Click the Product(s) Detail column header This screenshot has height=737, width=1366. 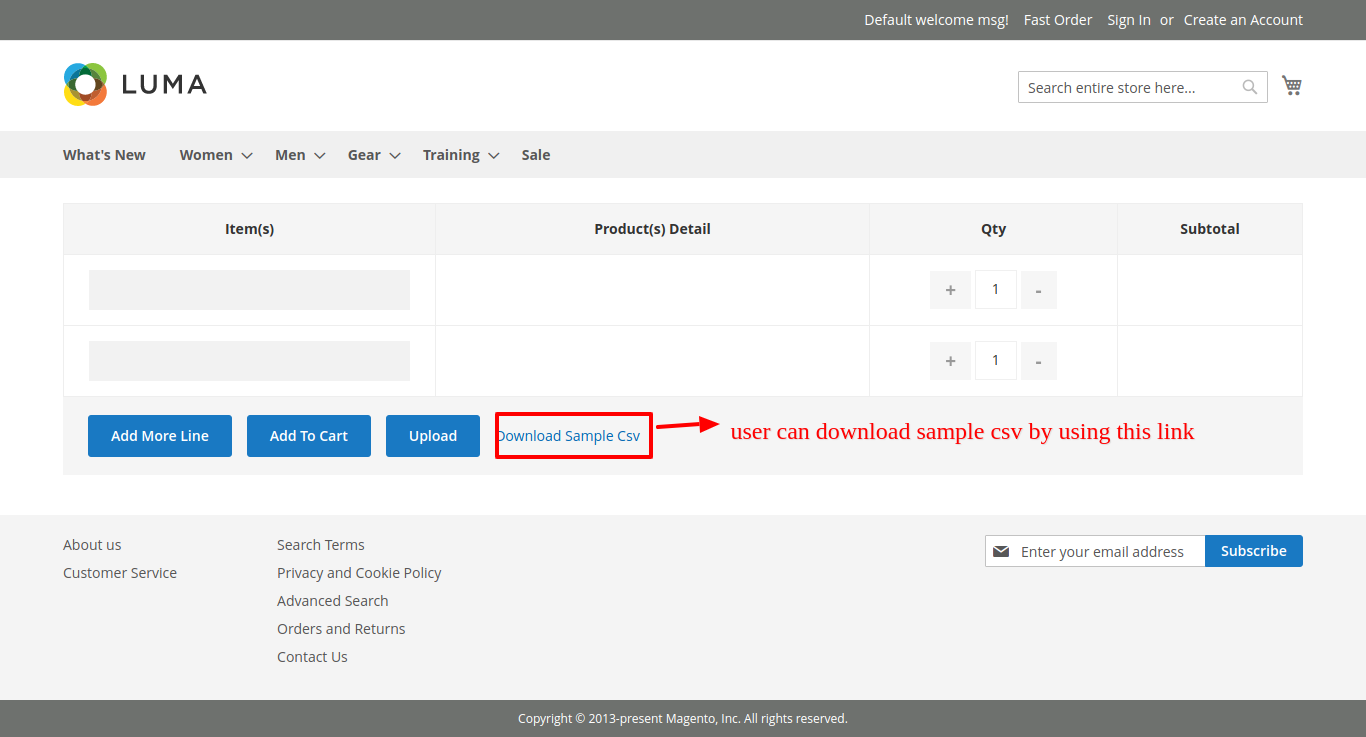(x=652, y=229)
